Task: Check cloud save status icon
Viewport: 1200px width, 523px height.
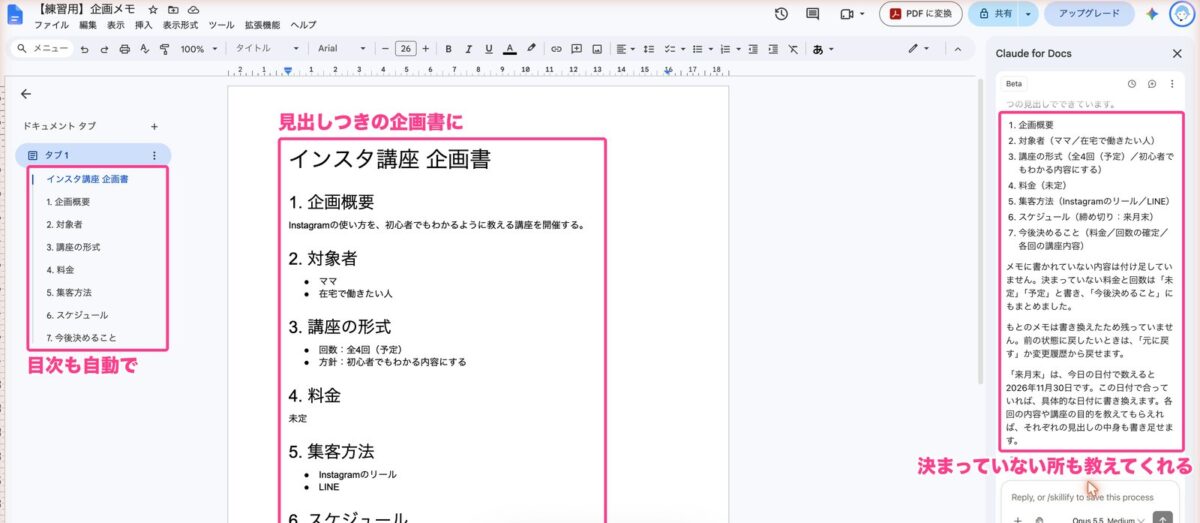Action: [x=193, y=9]
